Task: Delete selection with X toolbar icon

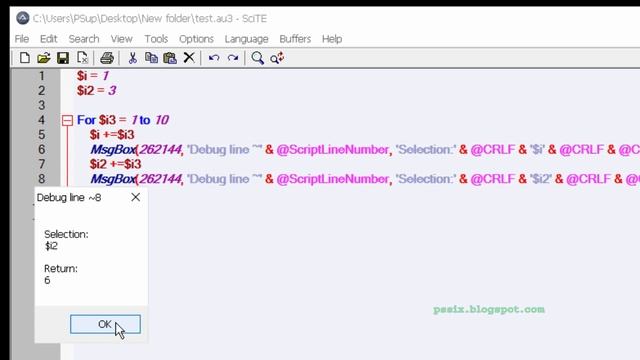Action: 189,58
